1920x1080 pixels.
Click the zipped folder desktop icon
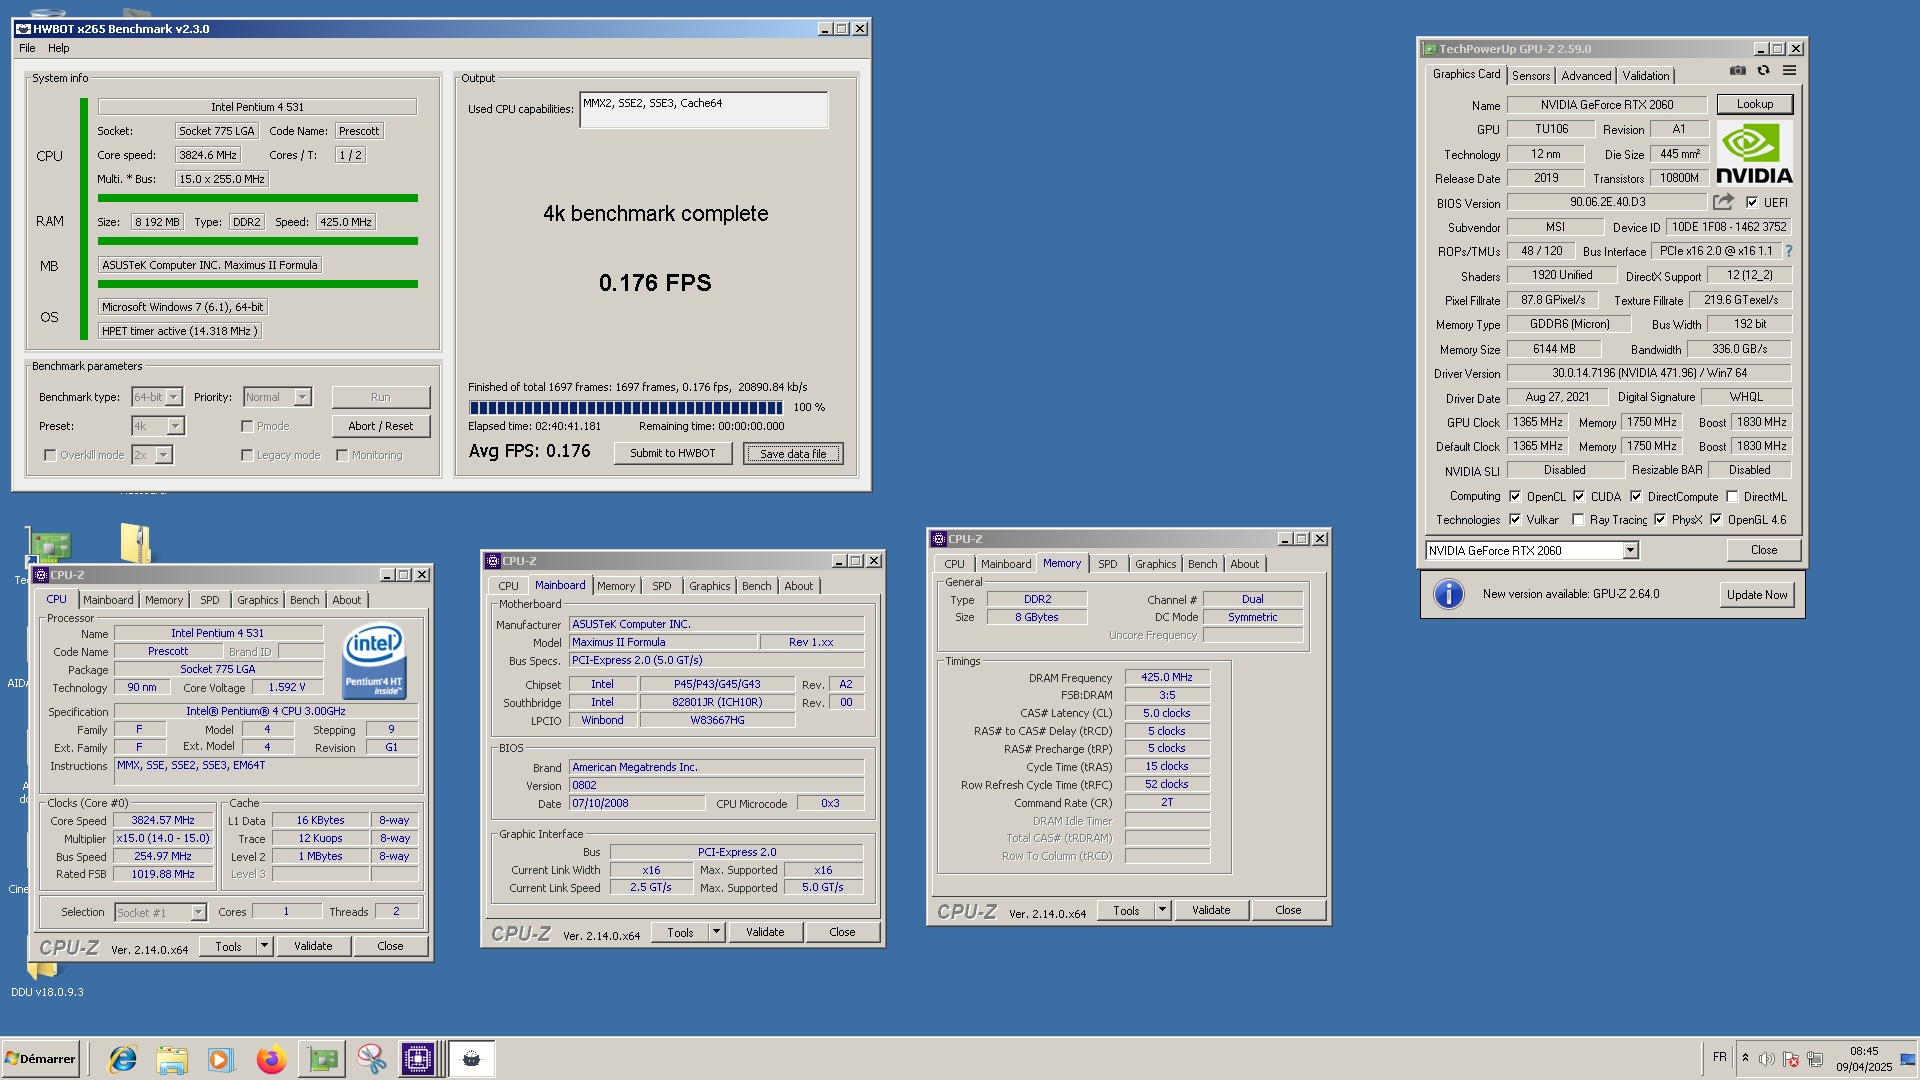[x=135, y=543]
